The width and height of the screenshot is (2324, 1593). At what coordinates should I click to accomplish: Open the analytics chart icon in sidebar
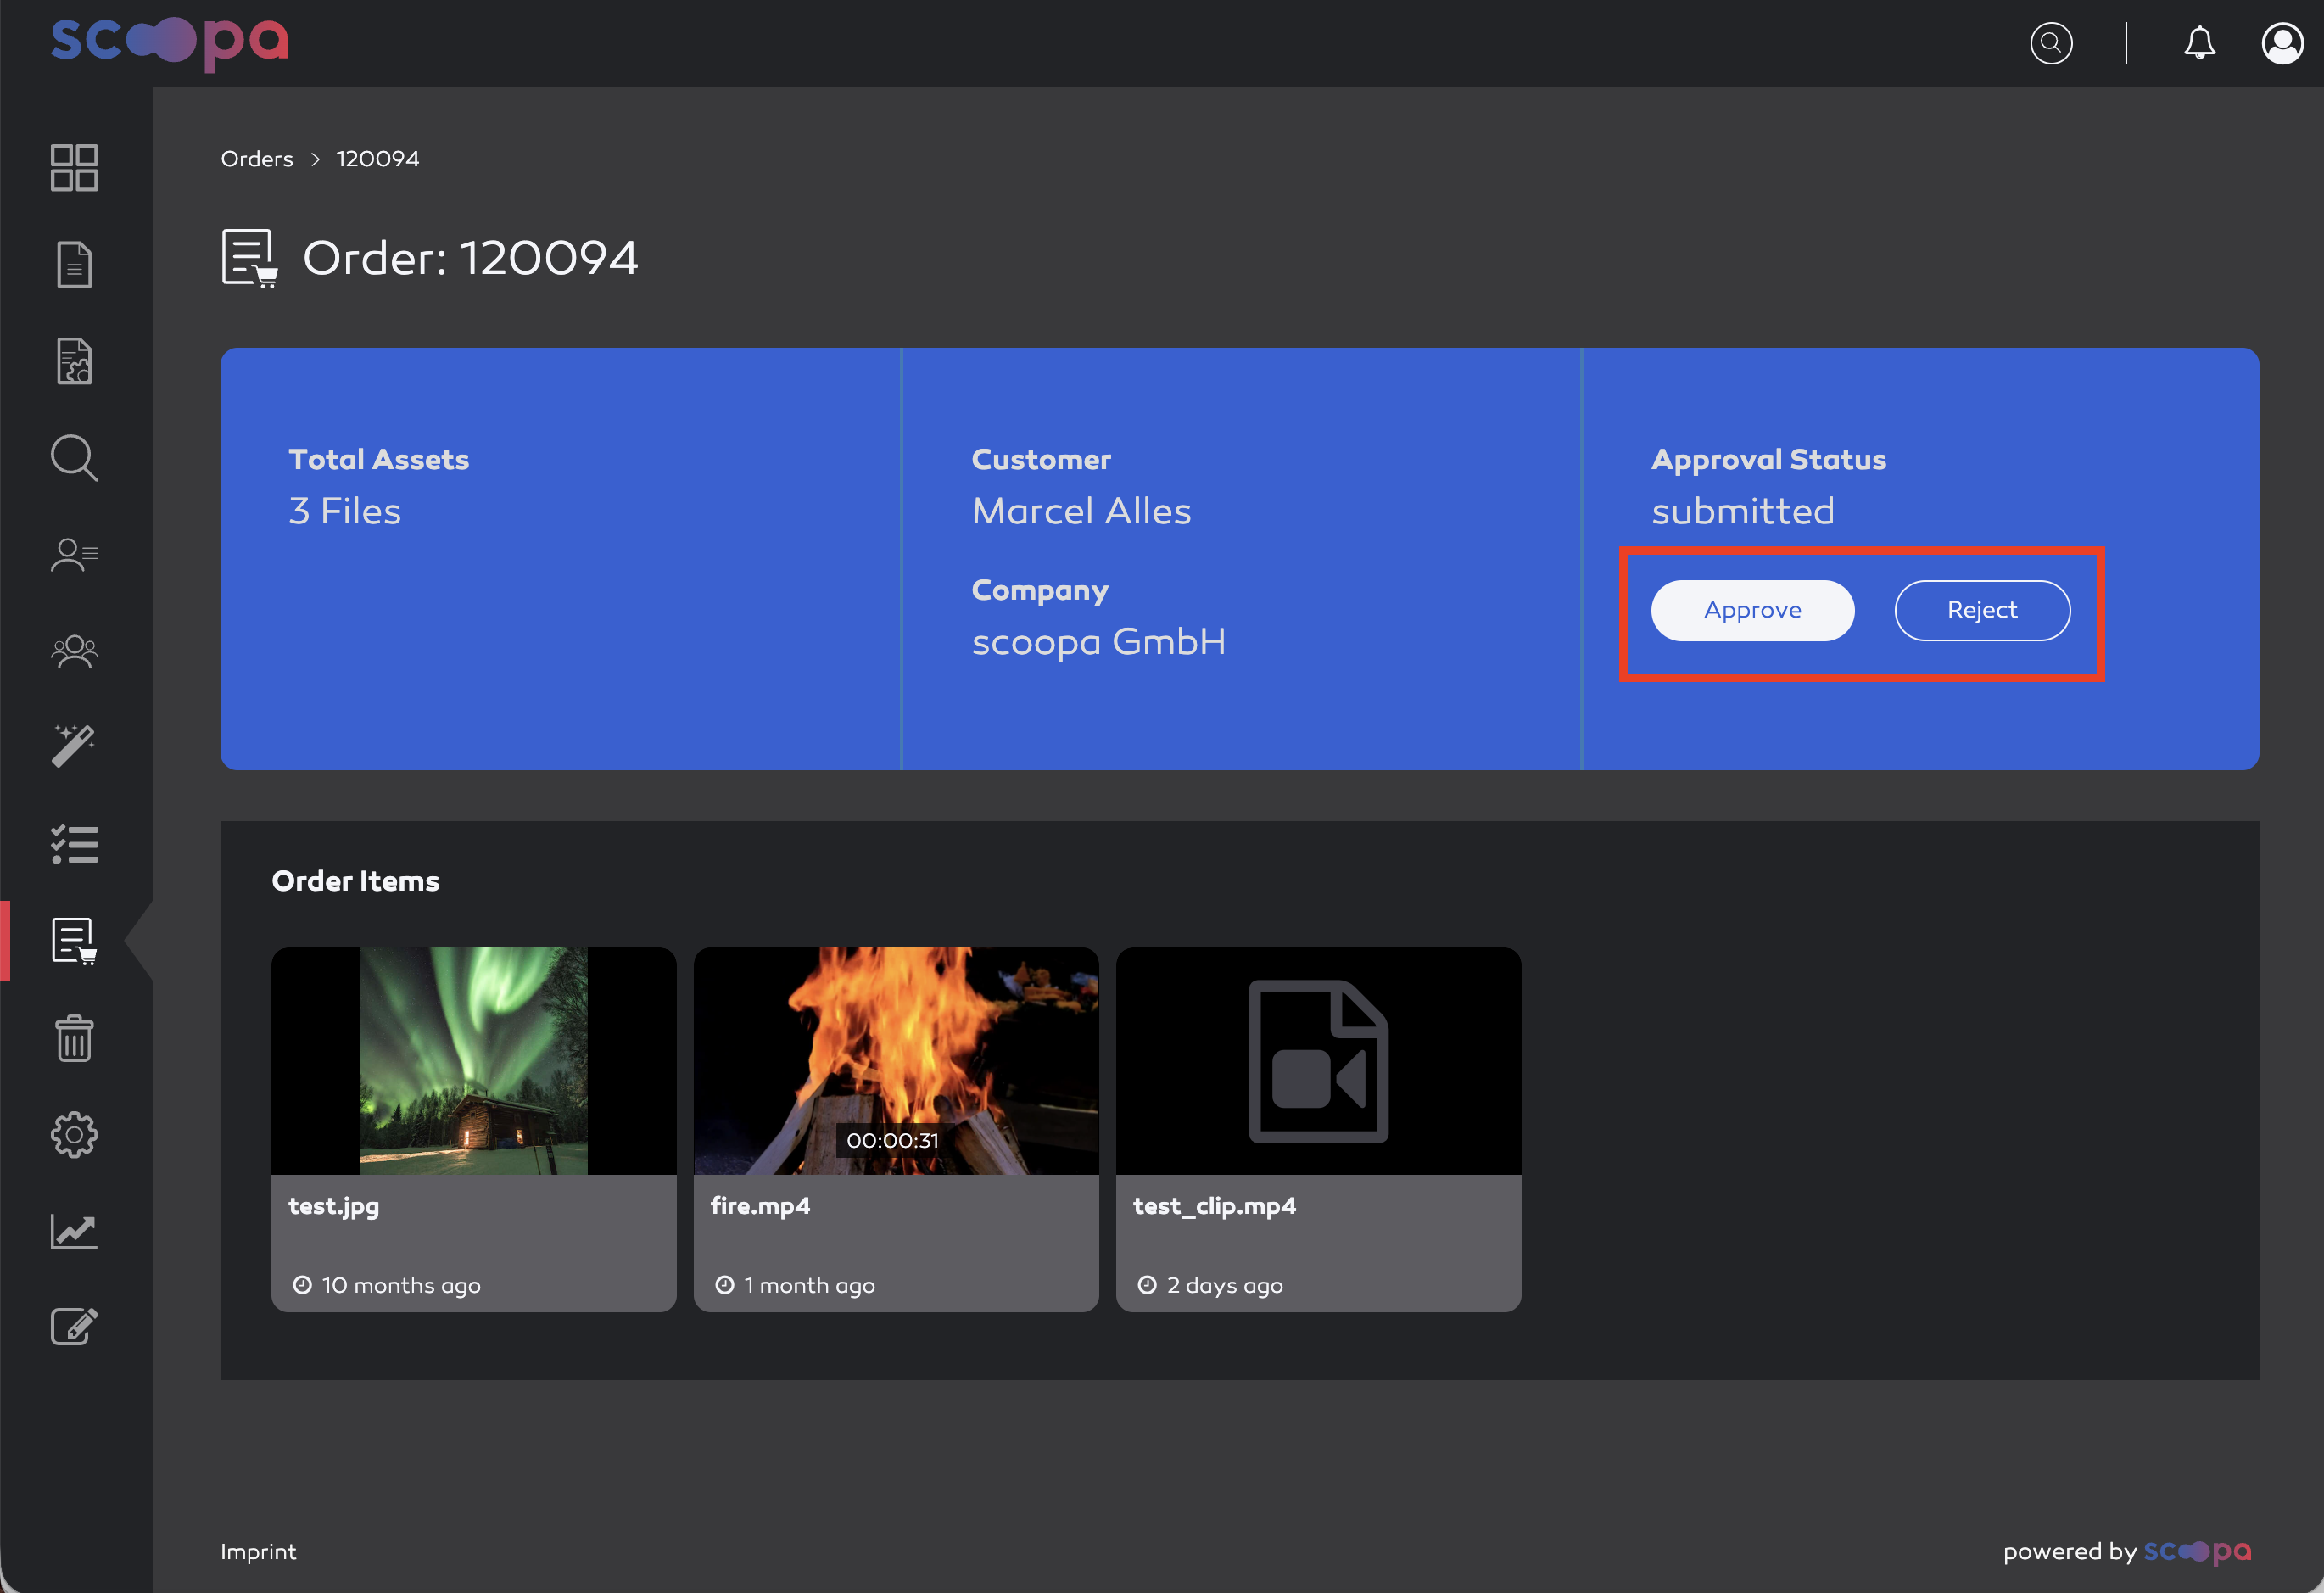click(74, 1232)
